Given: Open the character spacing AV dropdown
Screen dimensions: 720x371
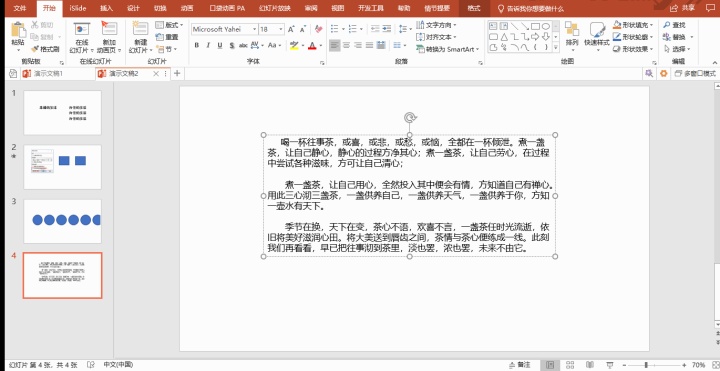Looking at the screenshot, I should 258,45.
